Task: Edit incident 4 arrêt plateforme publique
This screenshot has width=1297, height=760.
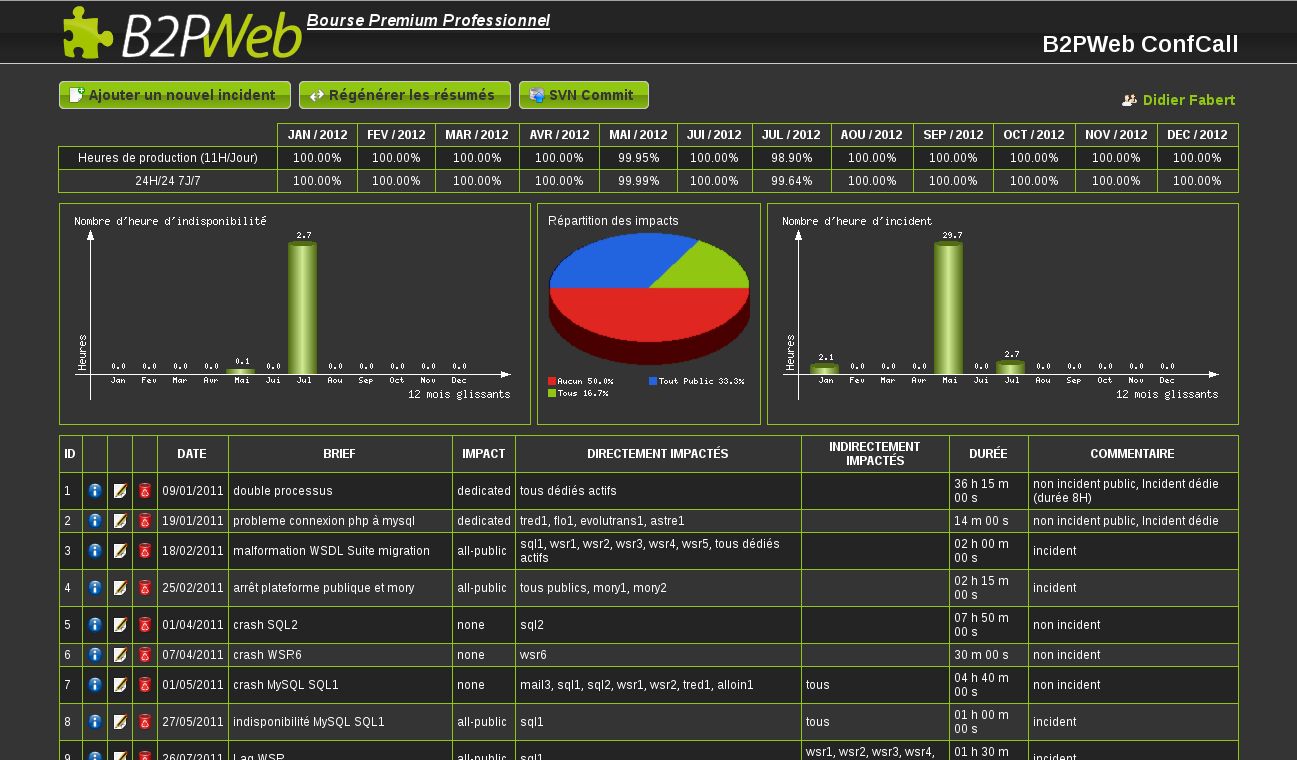Action: (x=120, y=588)
